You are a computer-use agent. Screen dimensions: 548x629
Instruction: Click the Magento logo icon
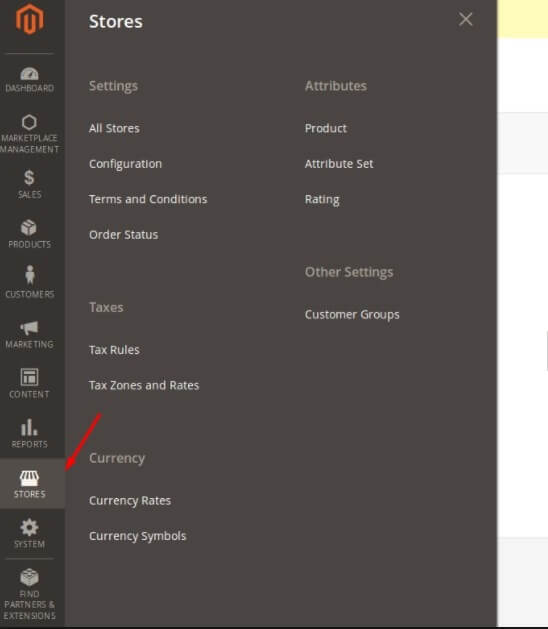point(30,19)
